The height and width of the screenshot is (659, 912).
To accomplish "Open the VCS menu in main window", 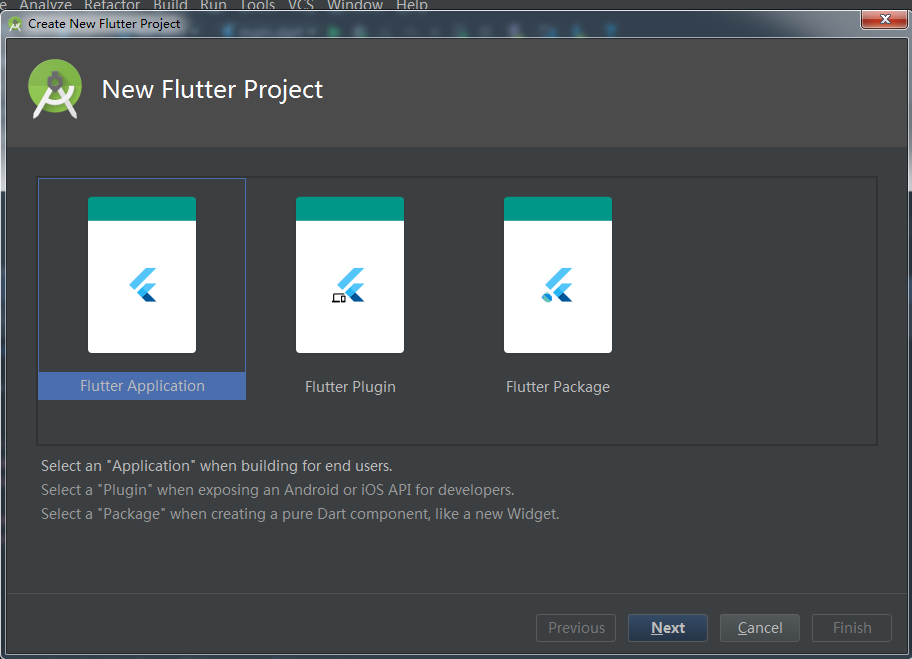I will tap(301, 5).
